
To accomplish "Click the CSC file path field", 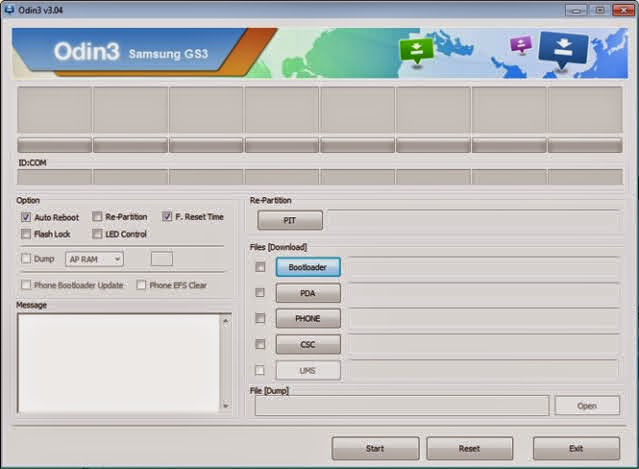I will tap(484, 345).
